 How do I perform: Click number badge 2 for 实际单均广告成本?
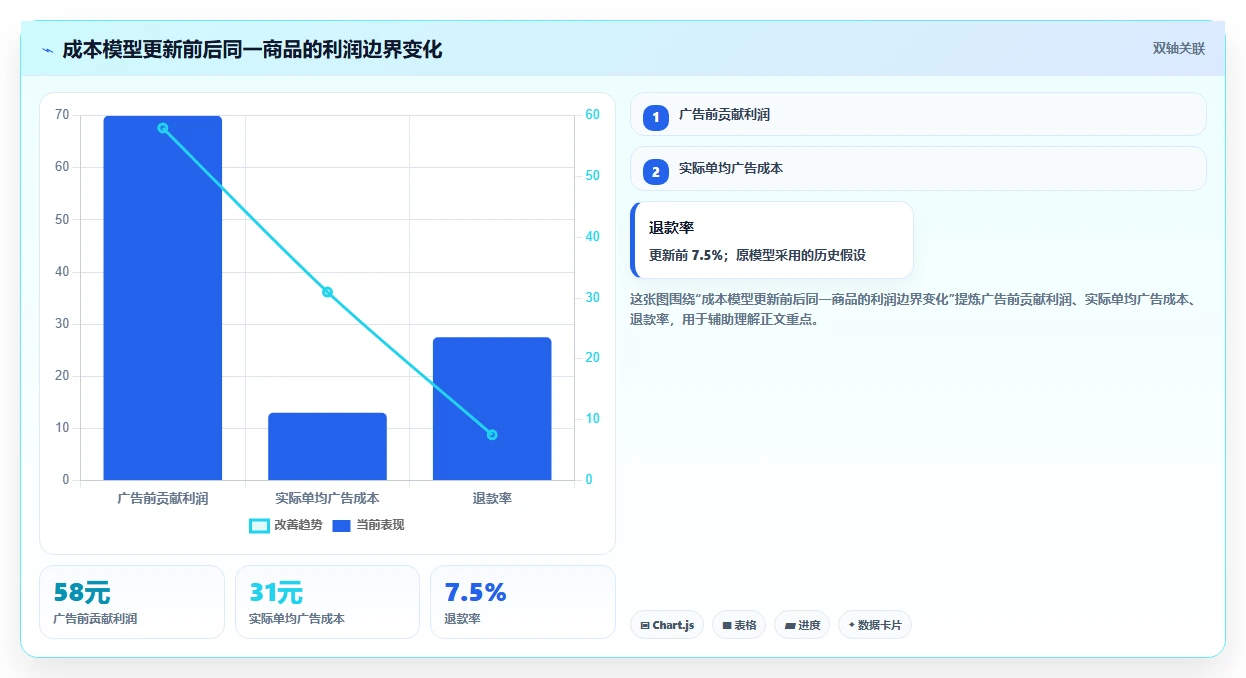tap(656, 172)
